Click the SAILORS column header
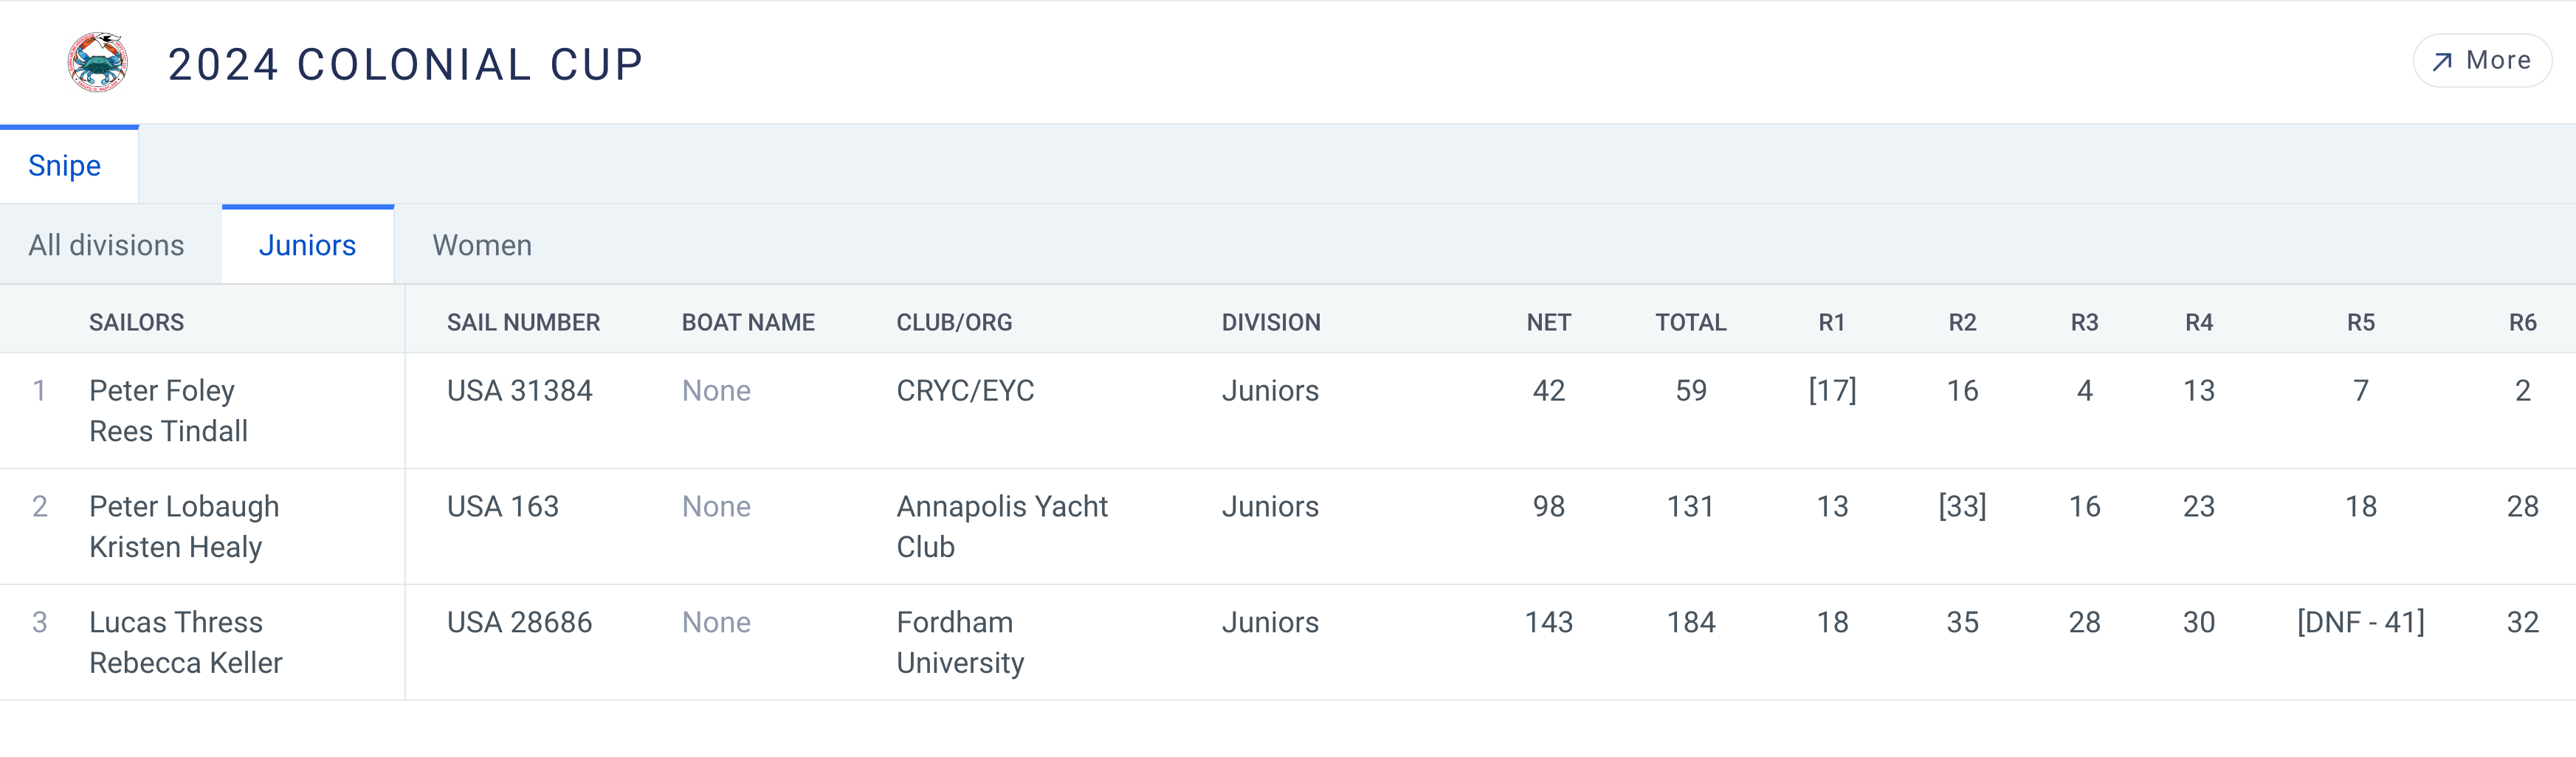This screenshot has width=2576, height=757. pos(137,323)
